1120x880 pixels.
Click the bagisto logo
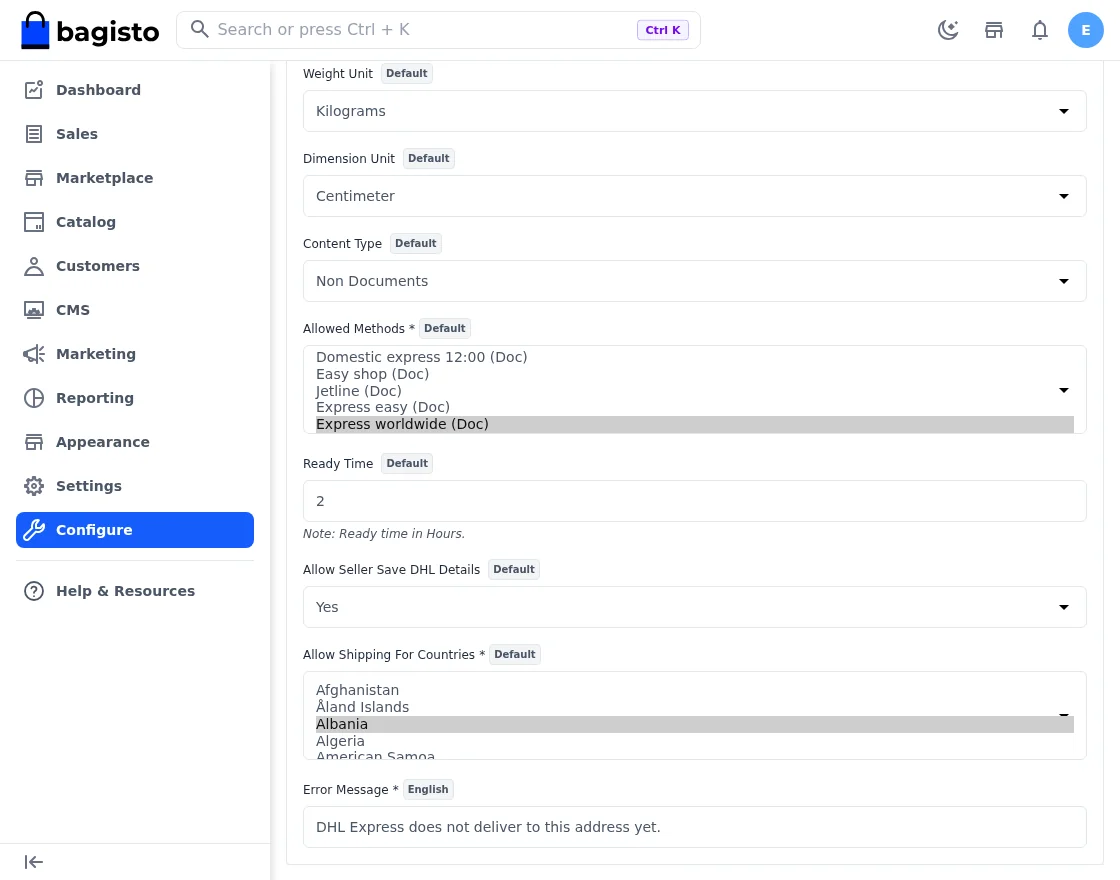(x=90, y=30)
